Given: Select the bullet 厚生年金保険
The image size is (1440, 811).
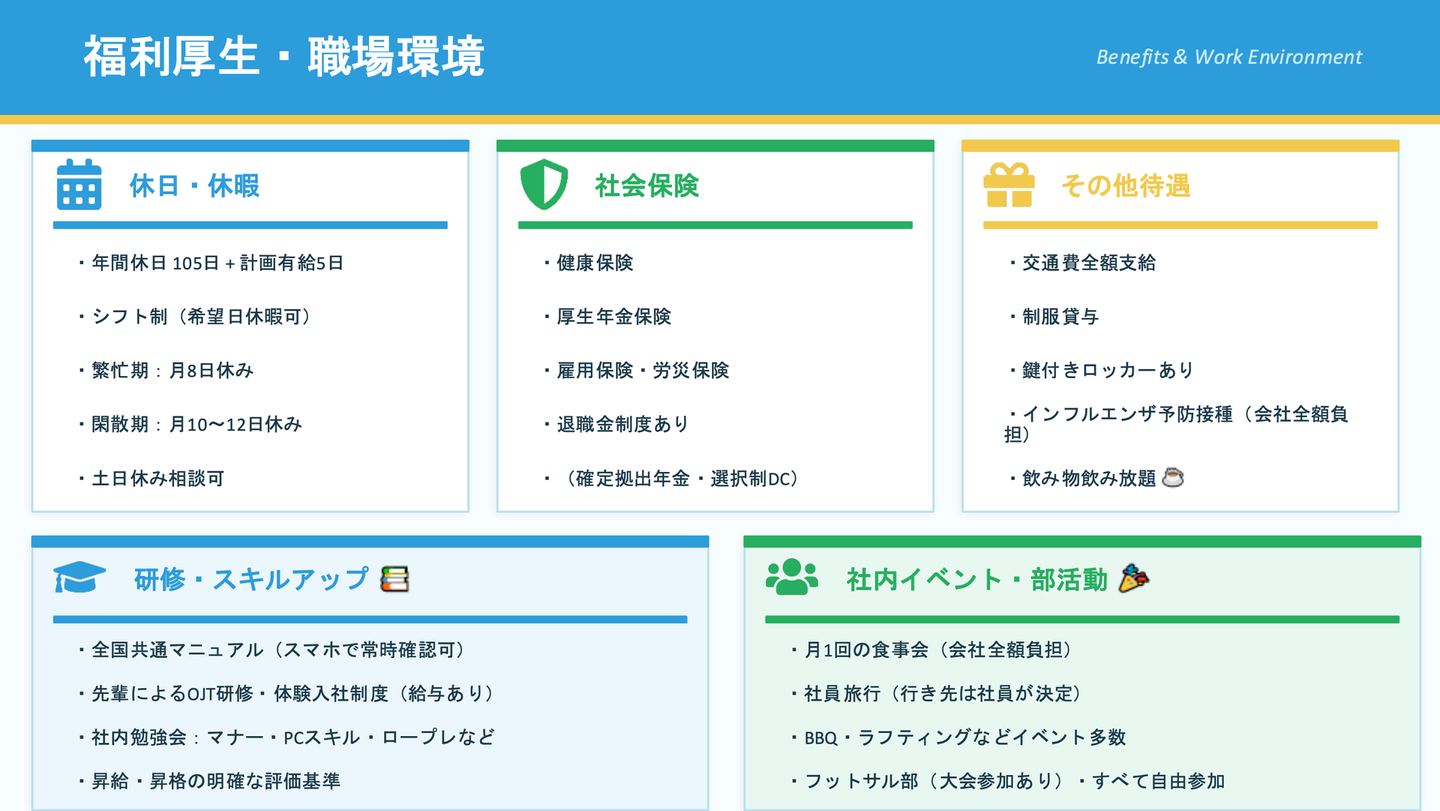Looking at the screenshot, I should pyautogui.click(x=607, y=317).
